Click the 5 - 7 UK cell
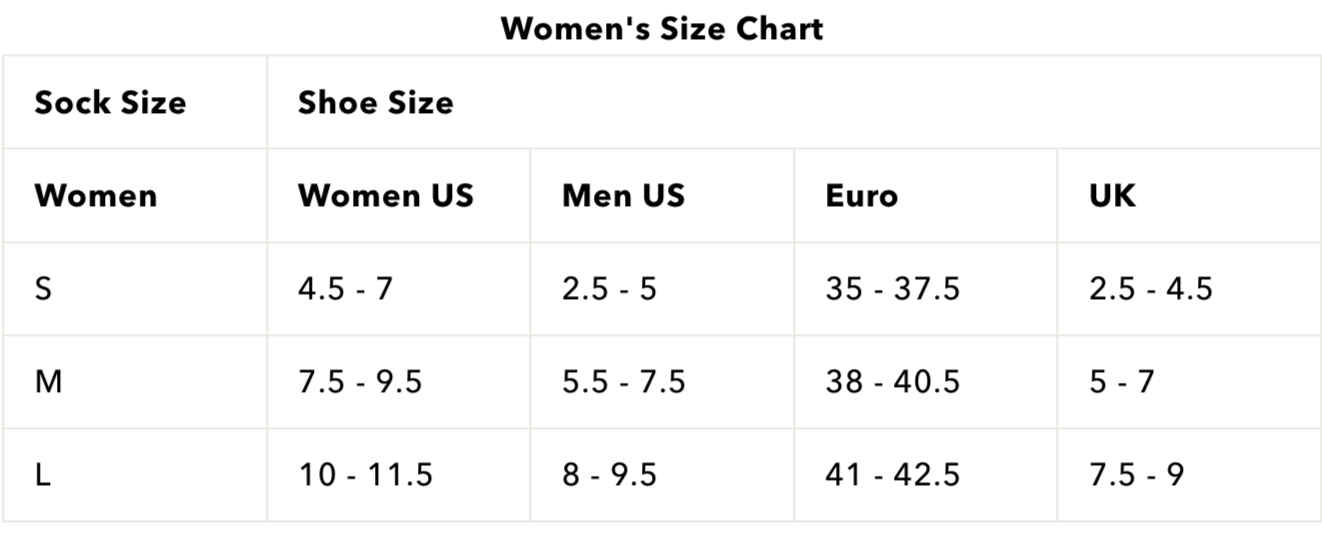Screen dimensions: 1322x547 pyautogui.click(x=1121, y=382)
